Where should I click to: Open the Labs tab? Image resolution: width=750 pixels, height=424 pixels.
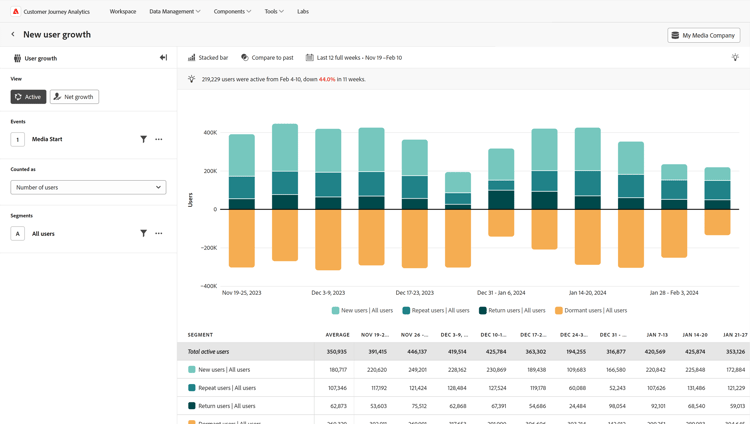(x=303, y=12)
